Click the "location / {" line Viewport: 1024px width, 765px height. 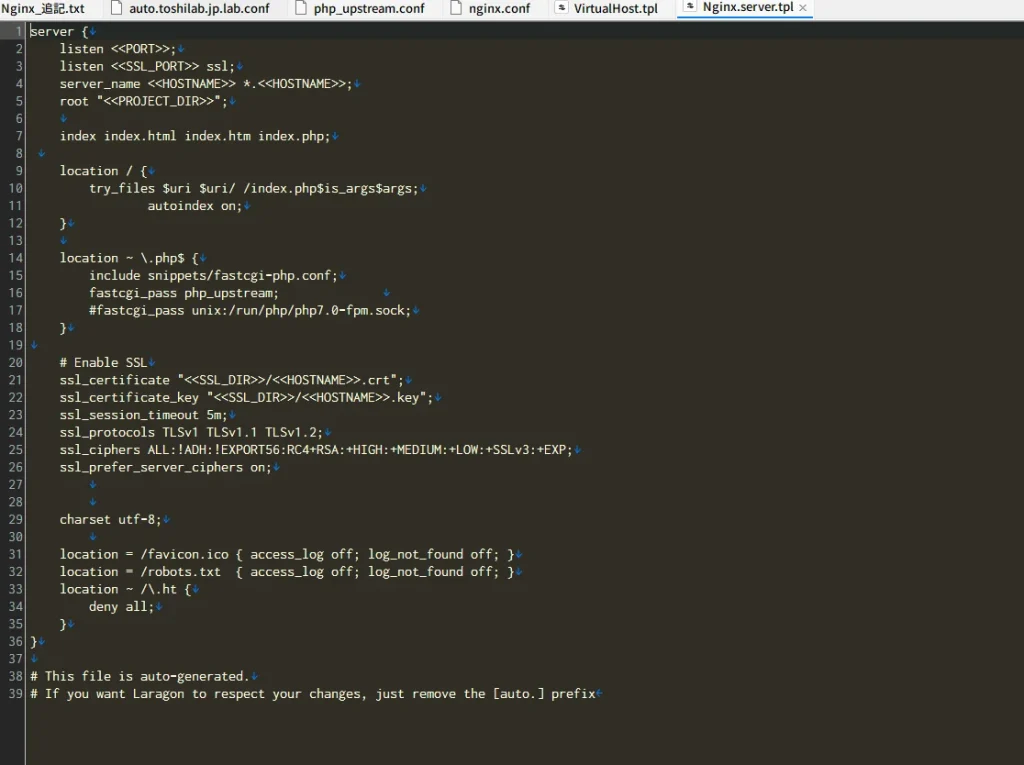(103, 171)
